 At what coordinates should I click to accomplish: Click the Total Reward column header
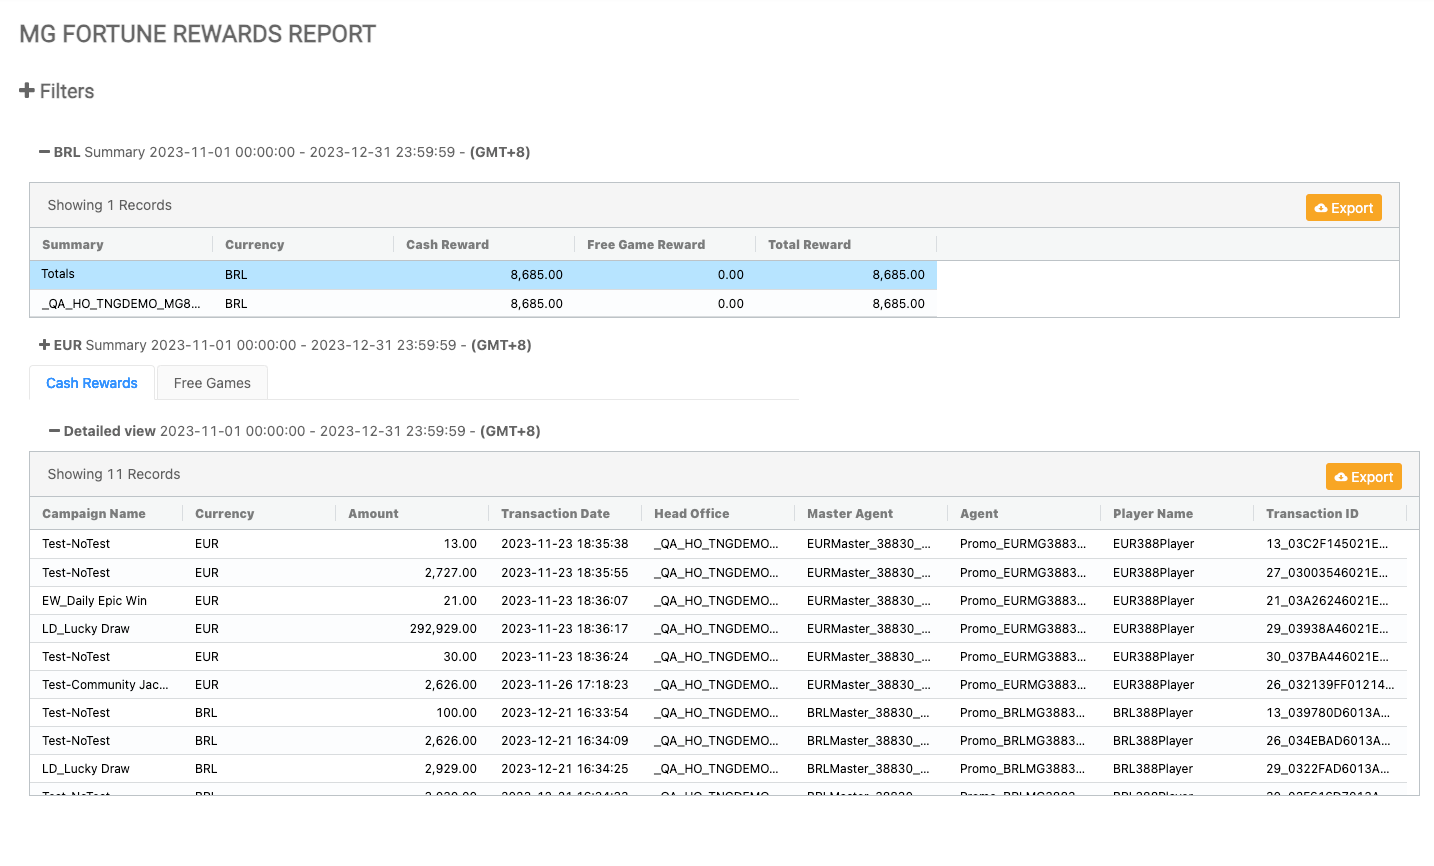tap(809, 245)
